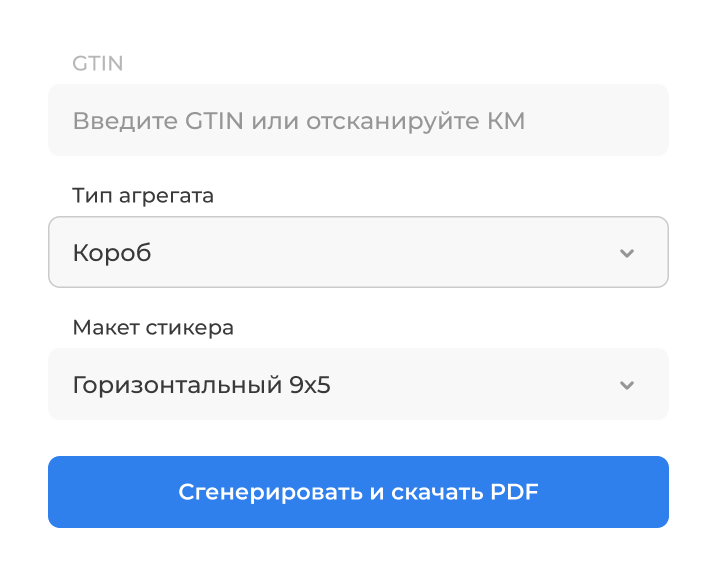Open the Макет стикера dropdown
The width and height of the screenshot is (718, 577).
(x=358, y=384)
